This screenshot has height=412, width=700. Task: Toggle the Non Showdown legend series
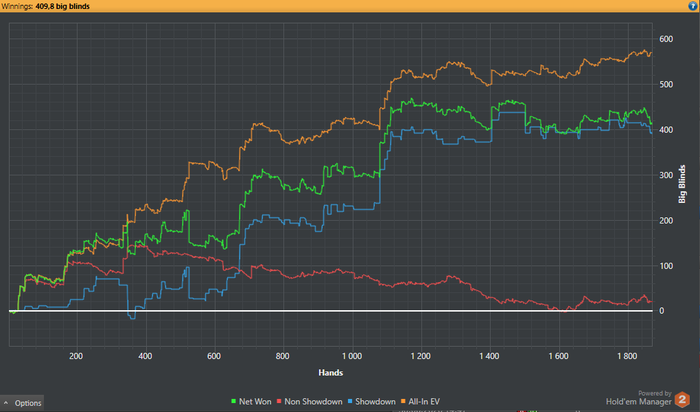(310, 401)
